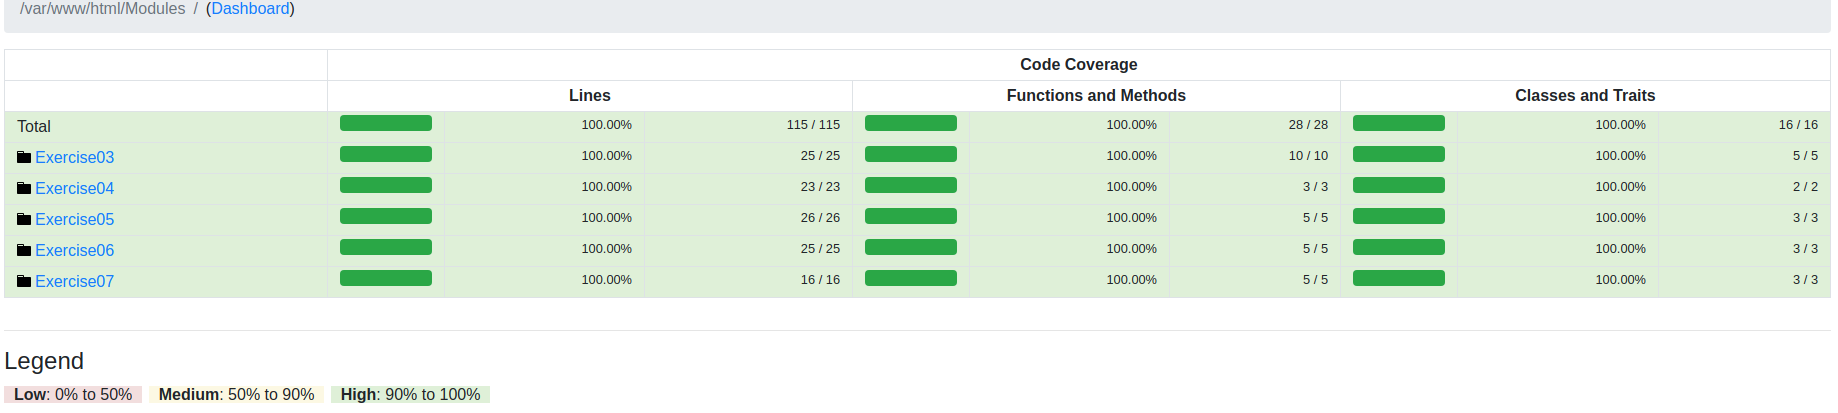Click the 3 / 3 functions count for Exercise04

pos(1315,187)
